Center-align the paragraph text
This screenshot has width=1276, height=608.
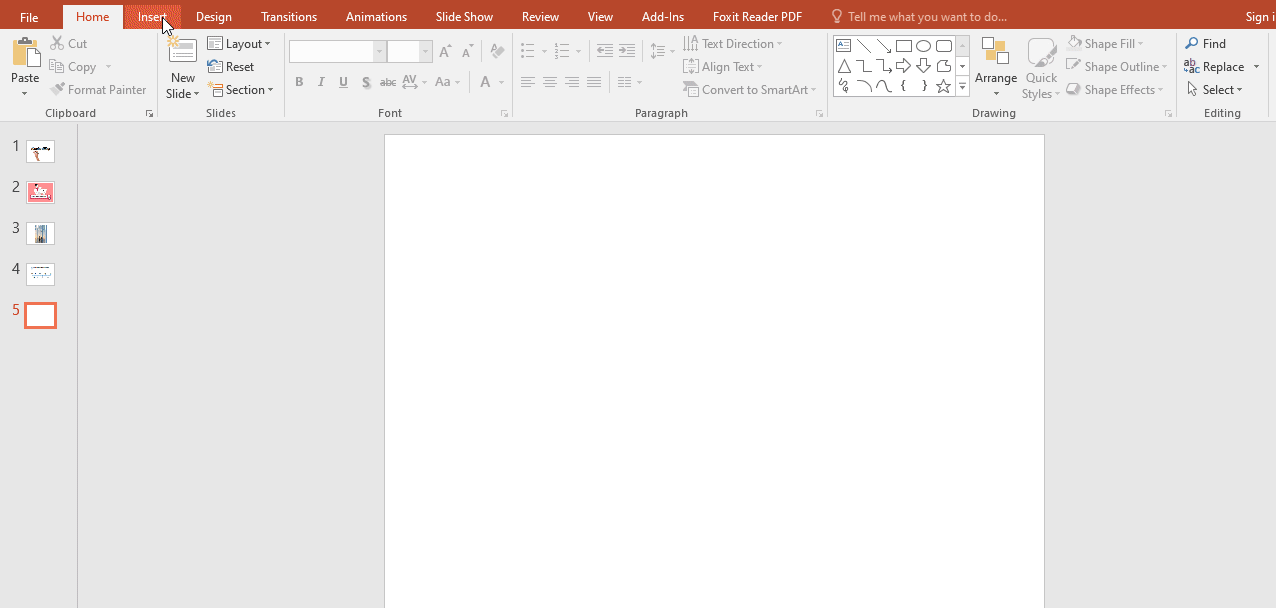pos(549,82)
